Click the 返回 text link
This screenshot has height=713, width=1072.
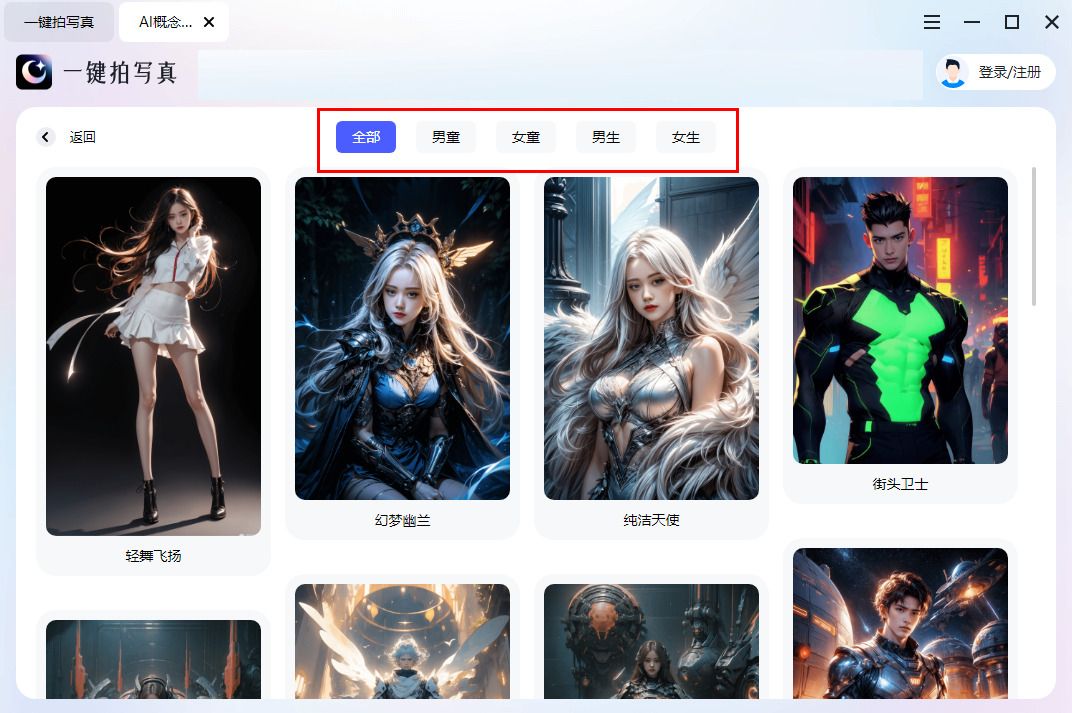(82, 137)
